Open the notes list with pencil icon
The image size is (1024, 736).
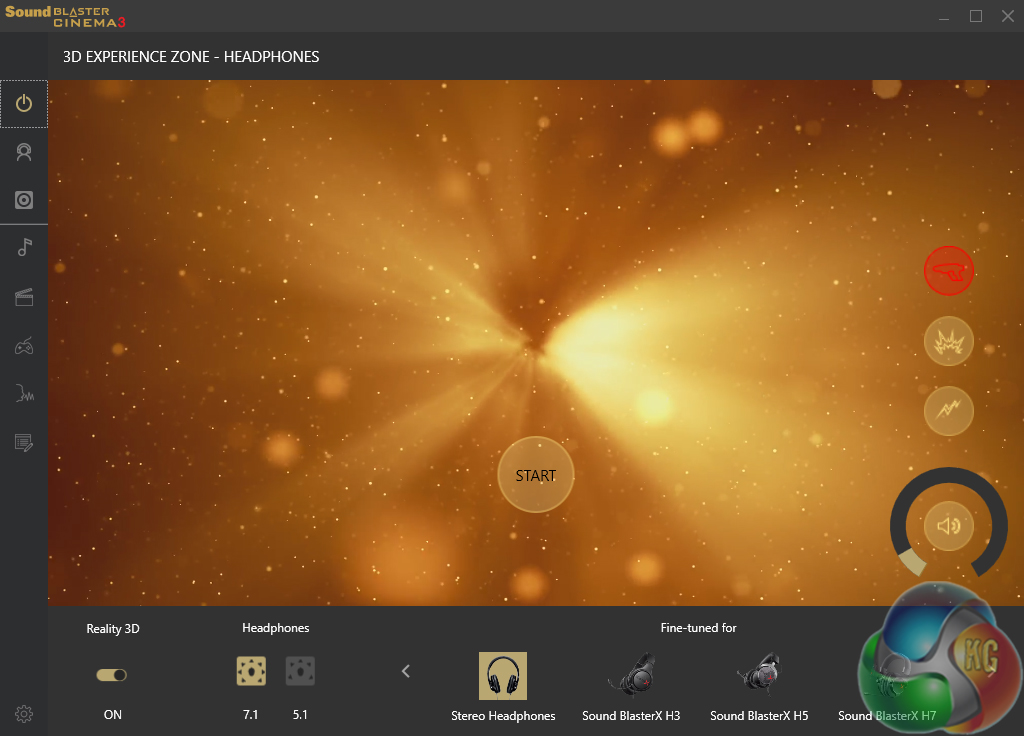point(24,442)
